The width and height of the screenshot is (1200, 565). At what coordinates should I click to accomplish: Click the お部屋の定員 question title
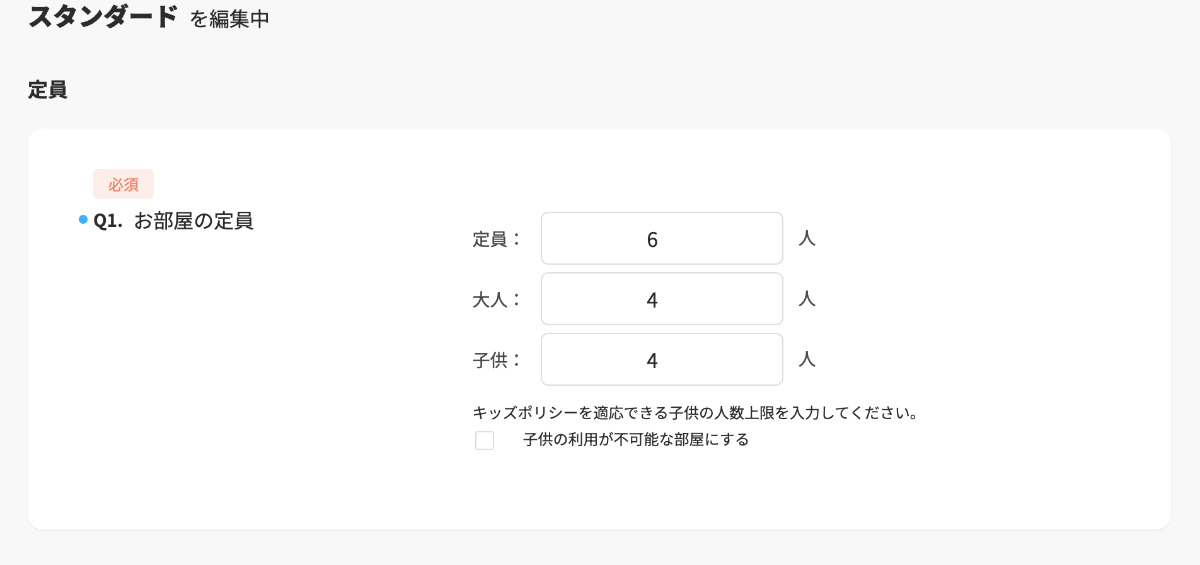[193, 221]
